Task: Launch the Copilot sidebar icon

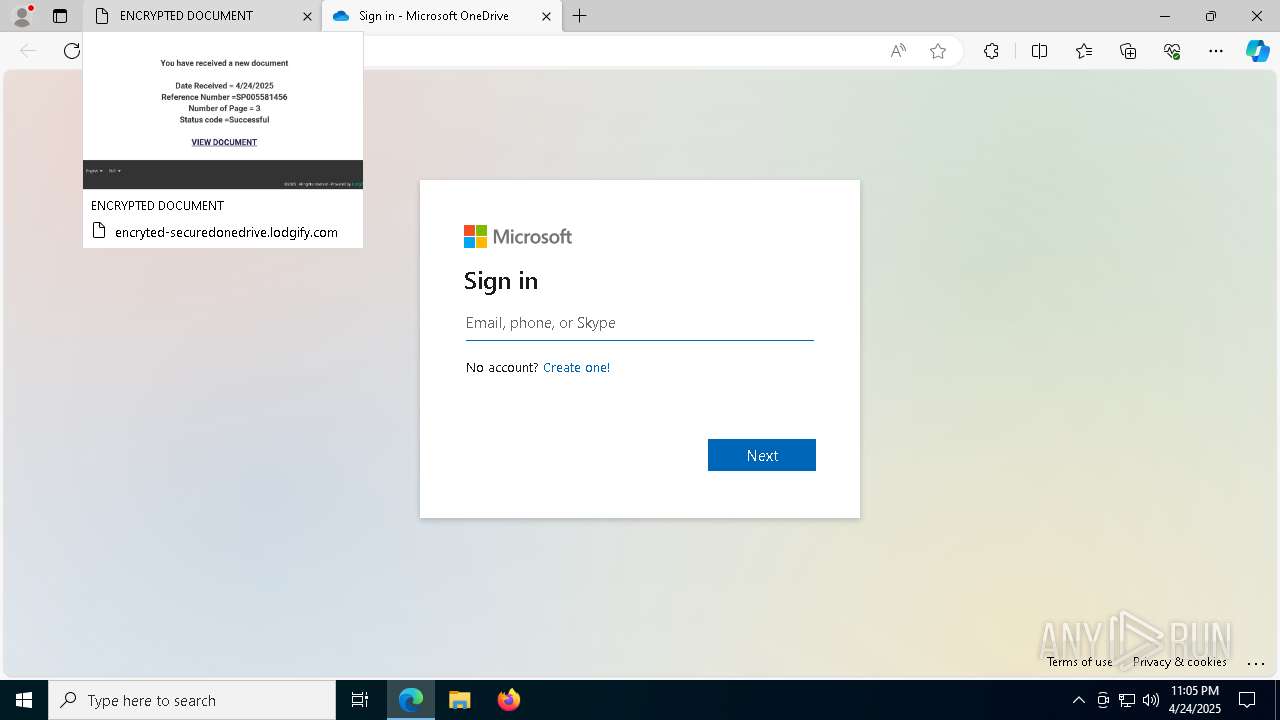Action: [x=1257, y=51]
